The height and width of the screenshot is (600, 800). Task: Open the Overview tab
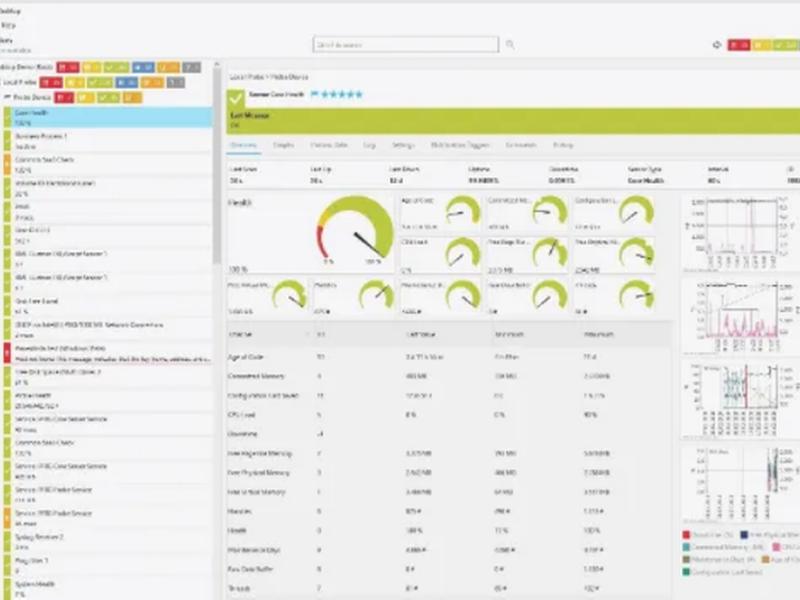click(243, 145)
